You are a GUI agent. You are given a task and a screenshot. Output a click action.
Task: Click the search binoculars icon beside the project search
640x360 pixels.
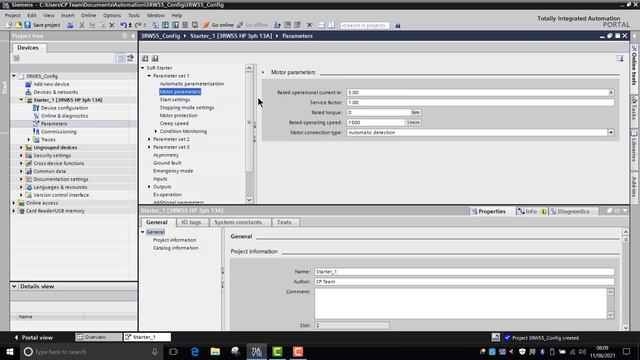click(398, 25)
